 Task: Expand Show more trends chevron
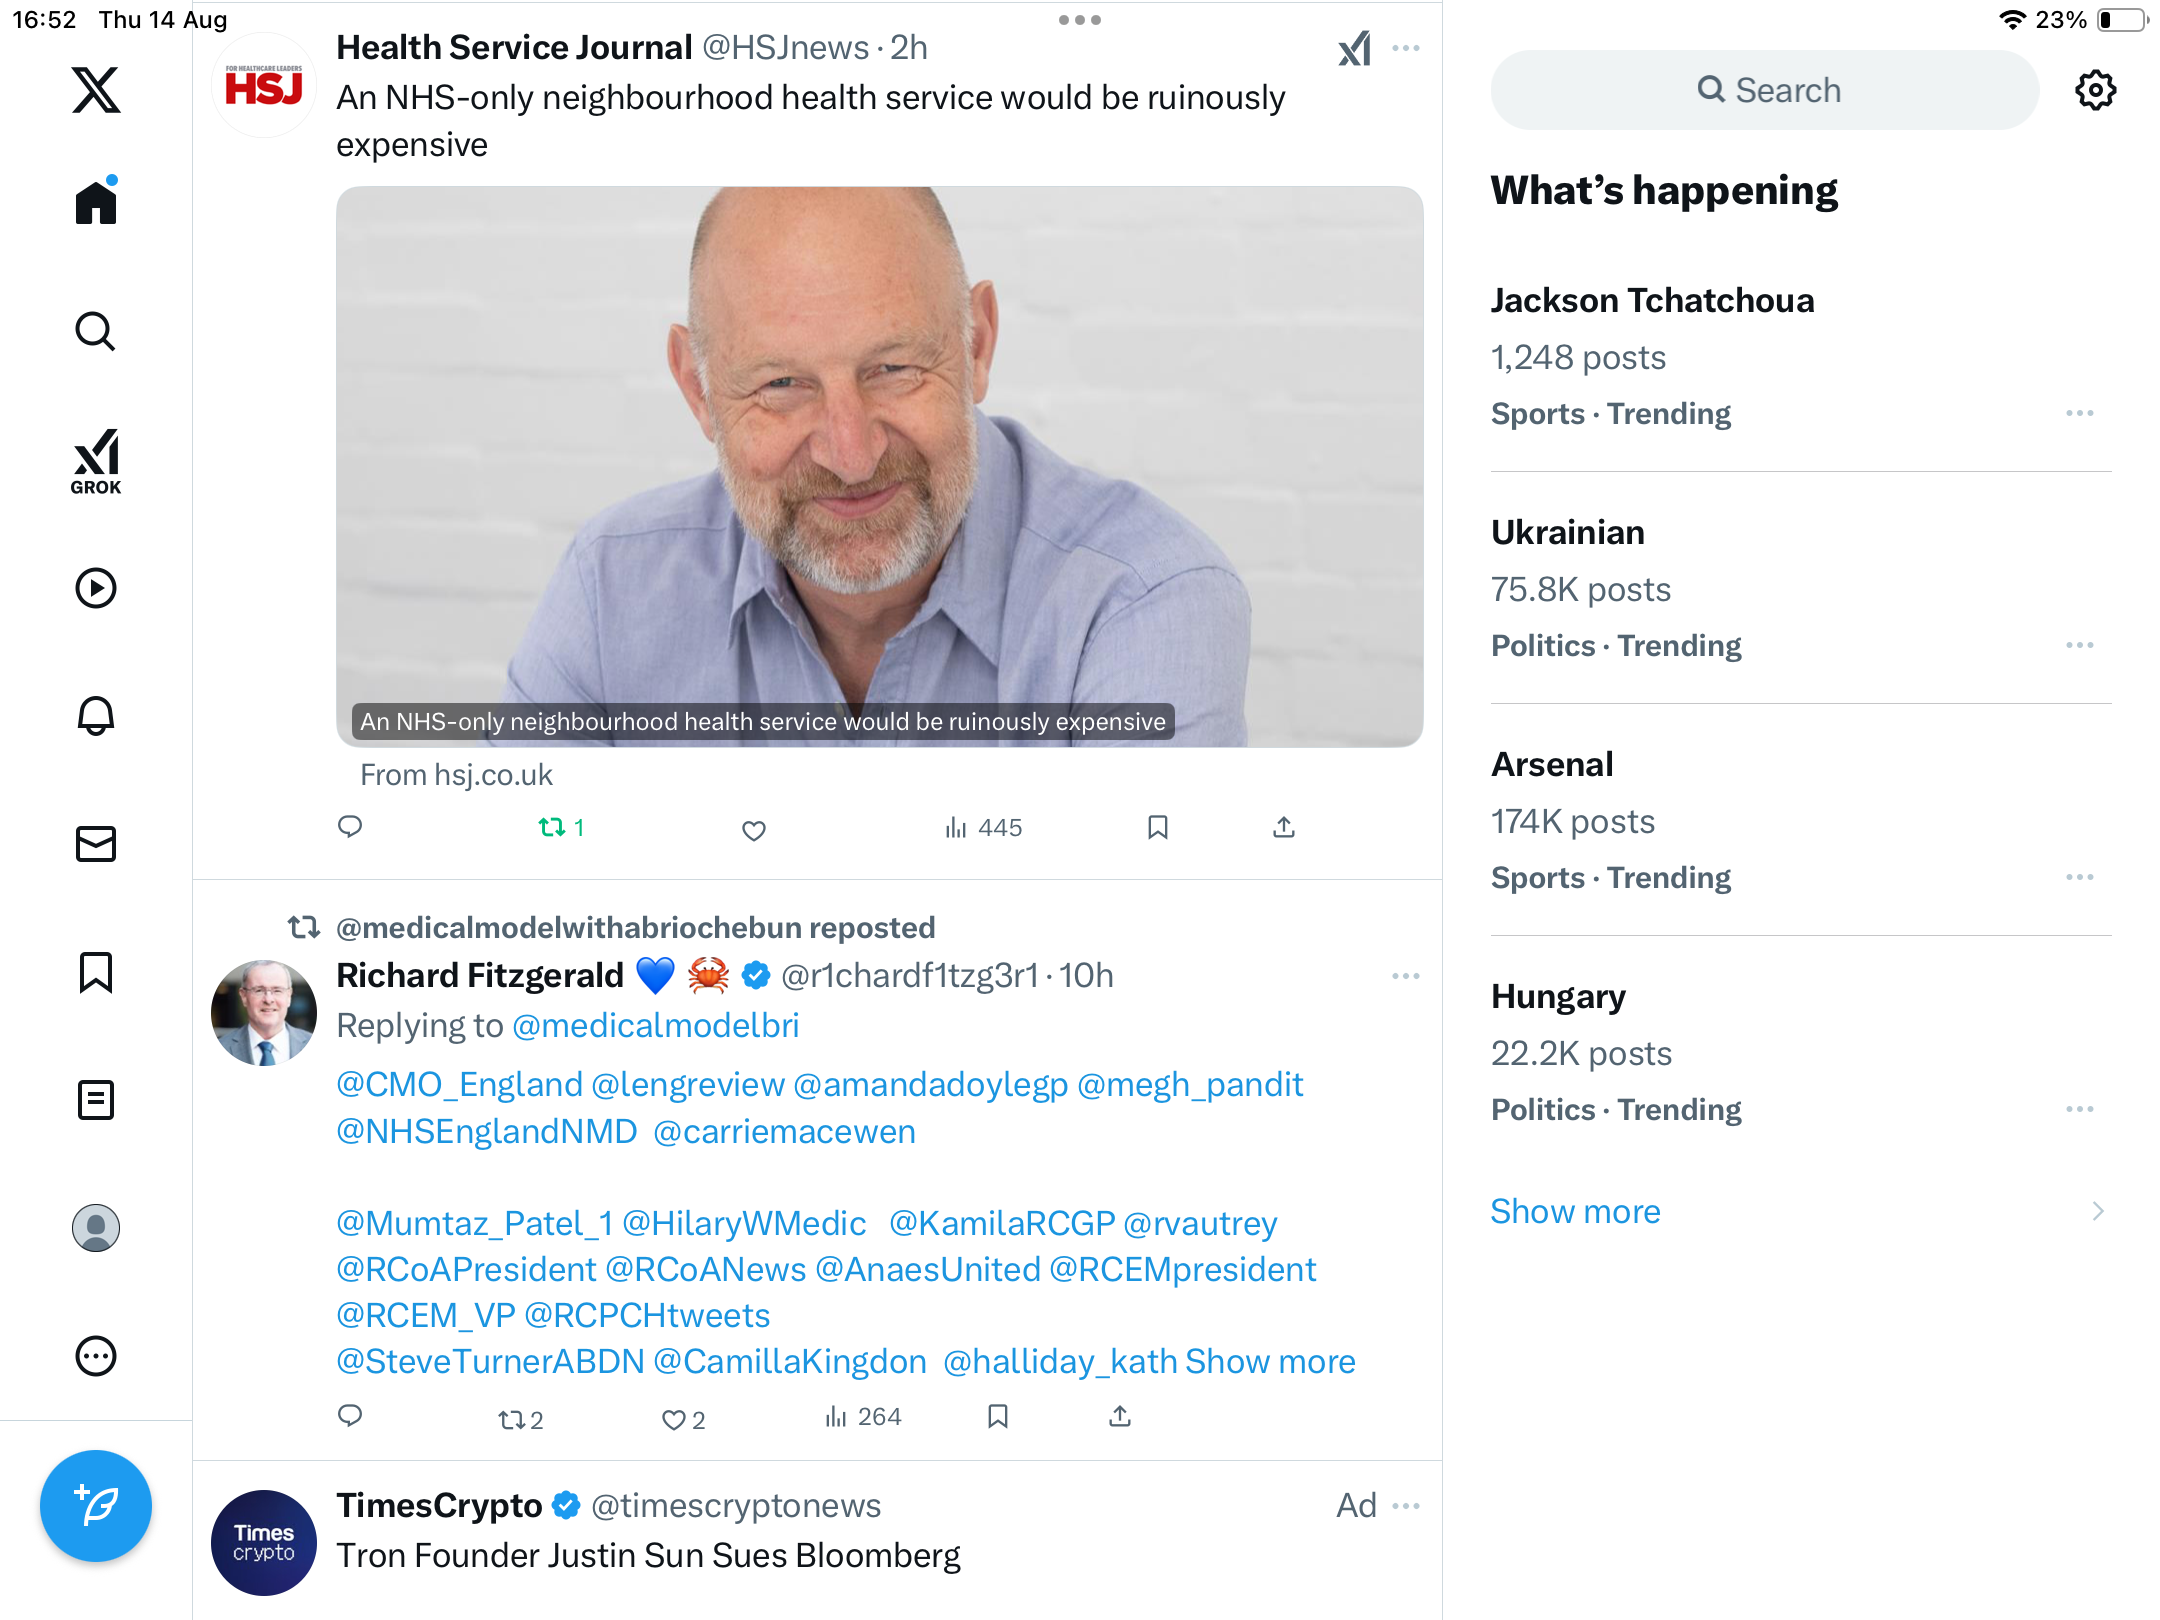tap(2097, 1211)
